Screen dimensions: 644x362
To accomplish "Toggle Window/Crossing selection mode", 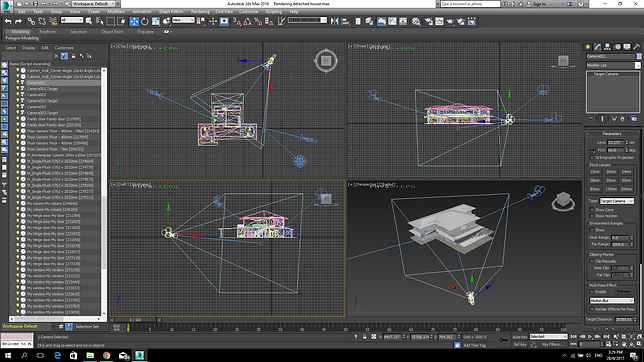I will (122, 21).
